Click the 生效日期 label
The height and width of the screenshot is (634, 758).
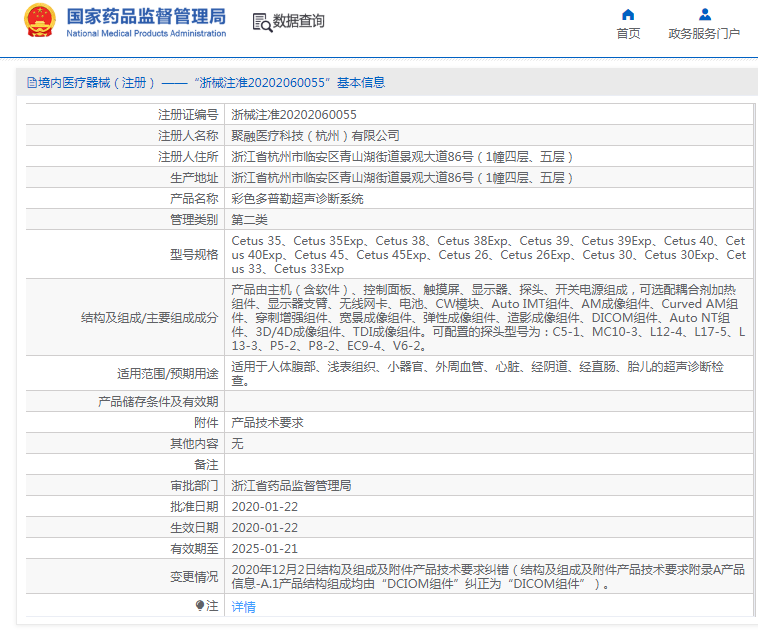pos(194,528)
